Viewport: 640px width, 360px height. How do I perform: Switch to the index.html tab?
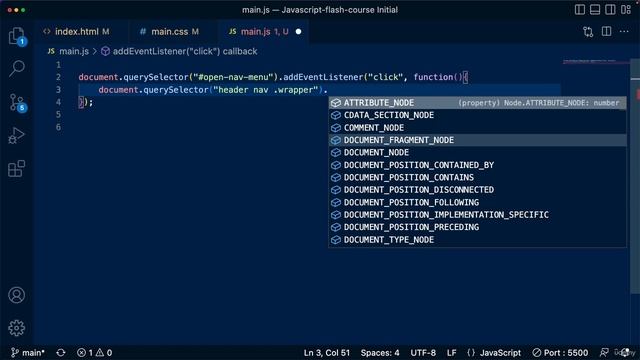pos(77,31)
